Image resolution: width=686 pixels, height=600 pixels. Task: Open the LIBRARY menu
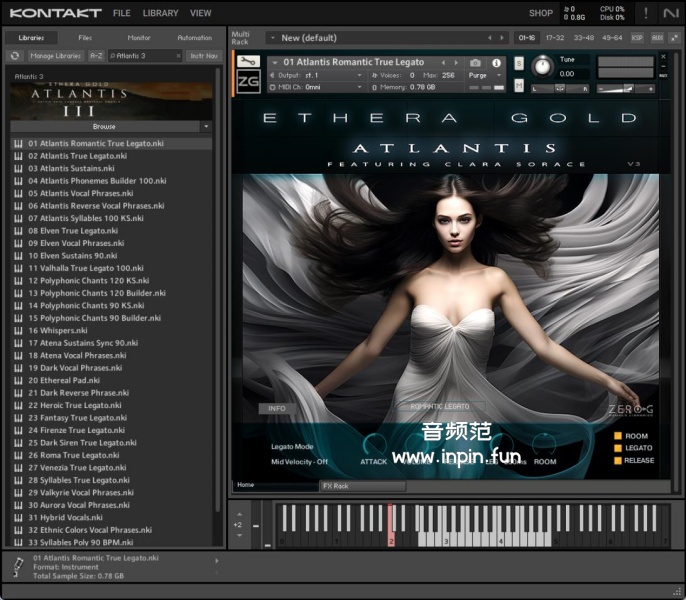(160, 13)
